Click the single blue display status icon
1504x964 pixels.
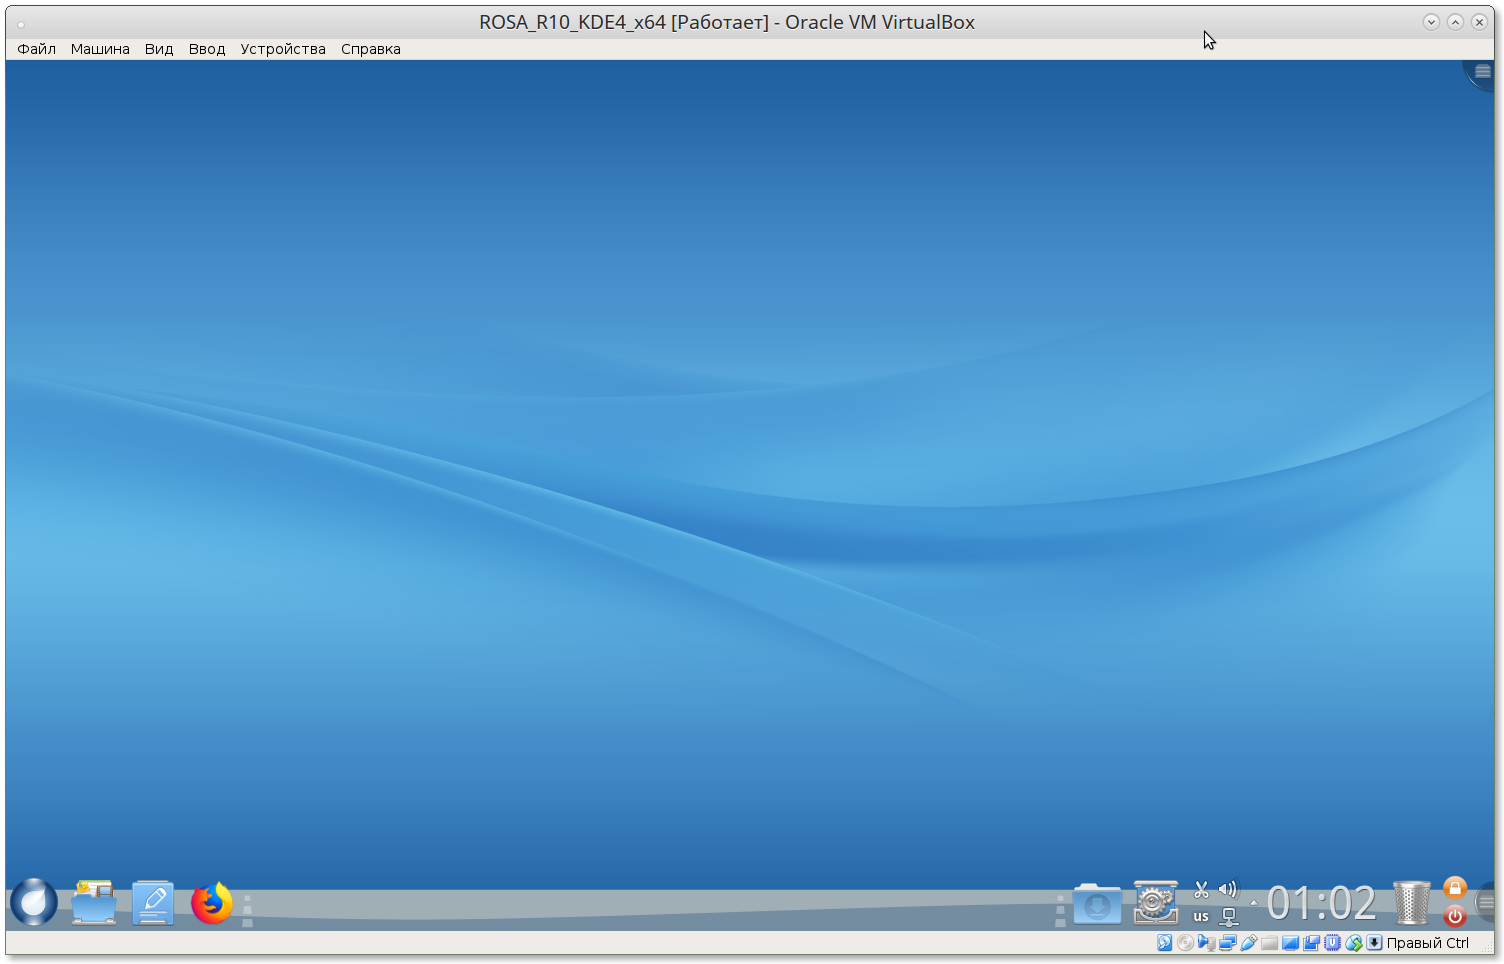point(1290,943)
